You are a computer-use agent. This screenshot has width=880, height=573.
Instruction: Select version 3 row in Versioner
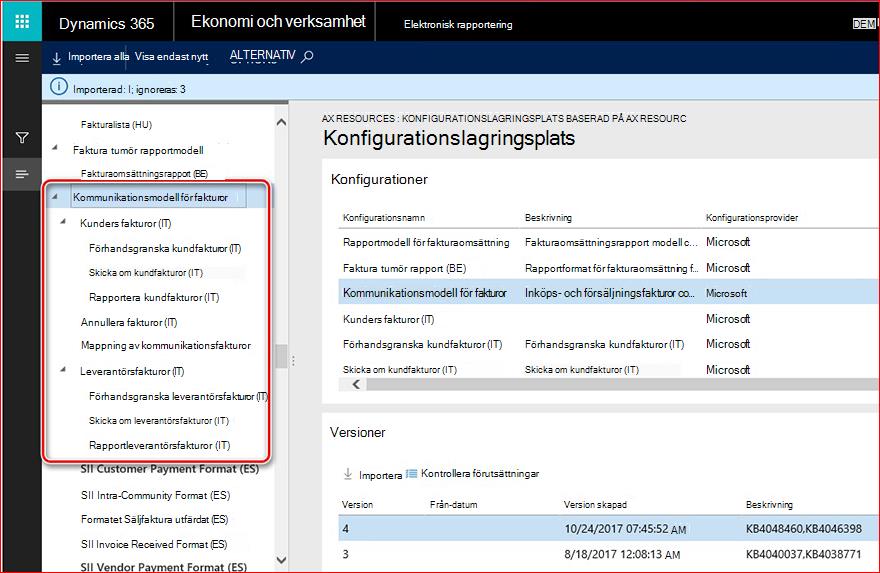(608, 554)
